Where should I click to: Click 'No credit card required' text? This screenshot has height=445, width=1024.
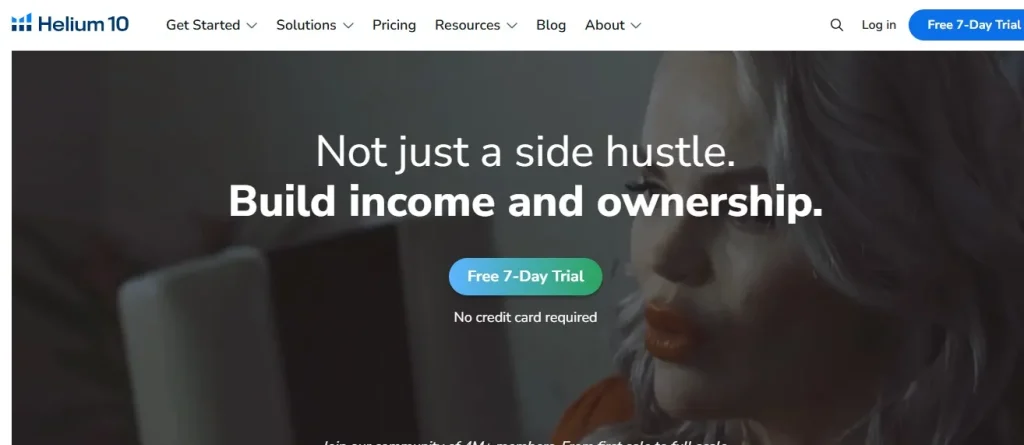[525, 318]
